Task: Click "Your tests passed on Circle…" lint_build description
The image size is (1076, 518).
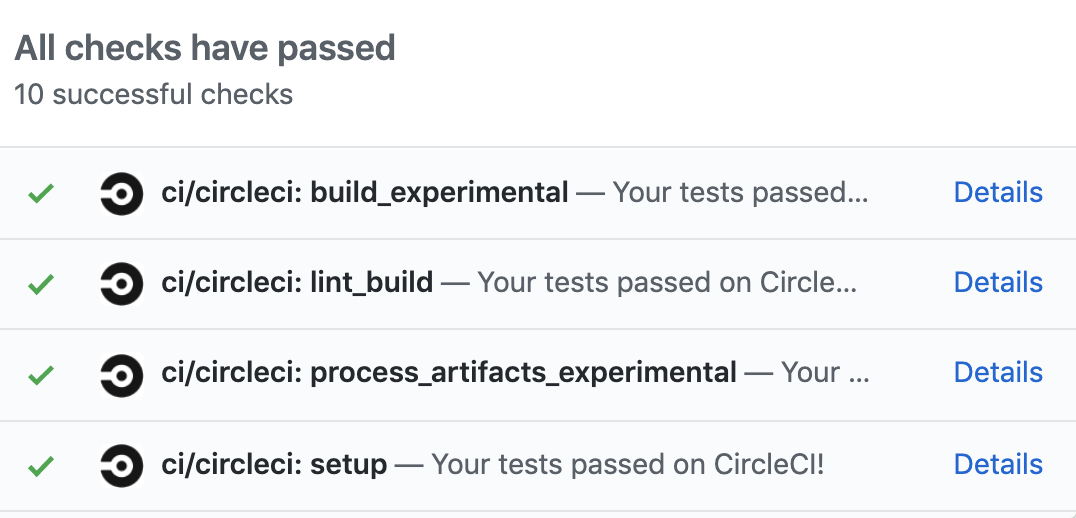Action: point(667,283)
